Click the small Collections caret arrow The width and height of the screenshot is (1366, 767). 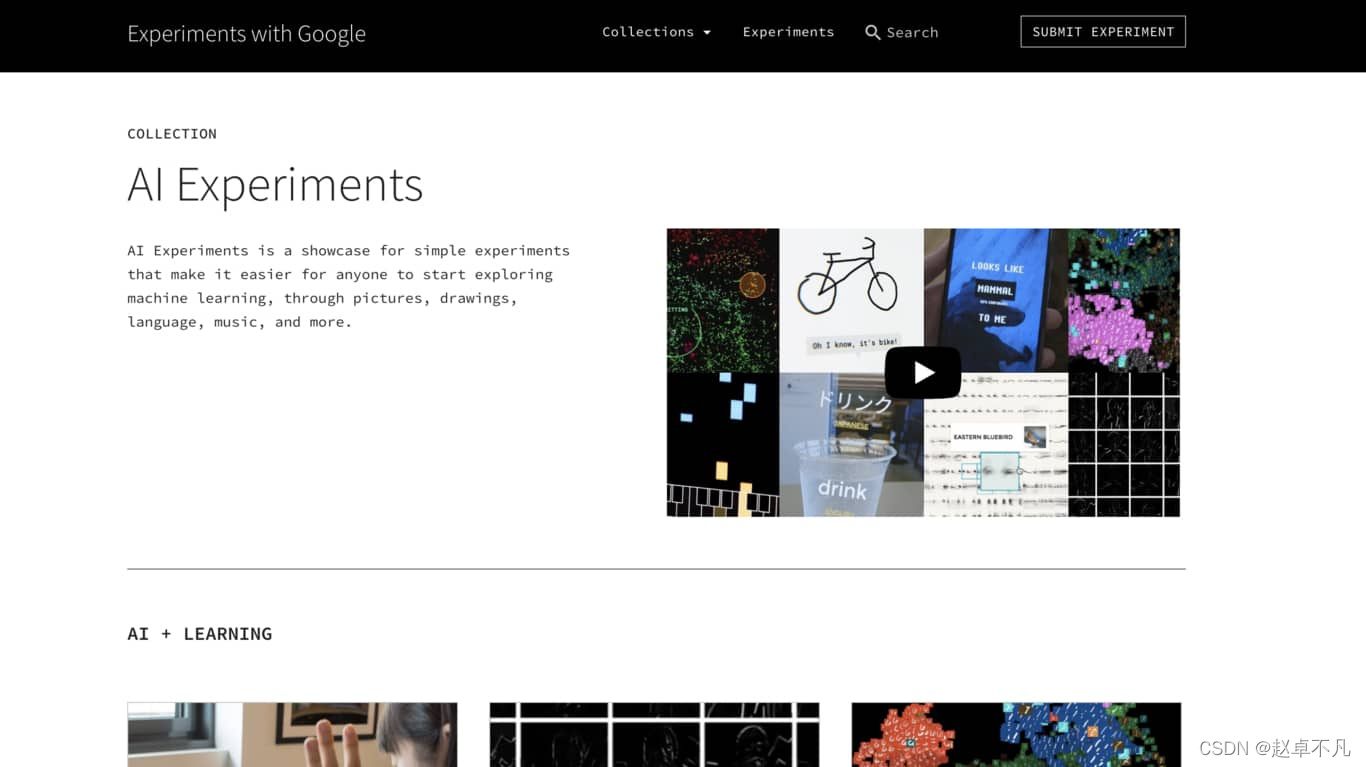pyautogui.click(x=707, y=33)
